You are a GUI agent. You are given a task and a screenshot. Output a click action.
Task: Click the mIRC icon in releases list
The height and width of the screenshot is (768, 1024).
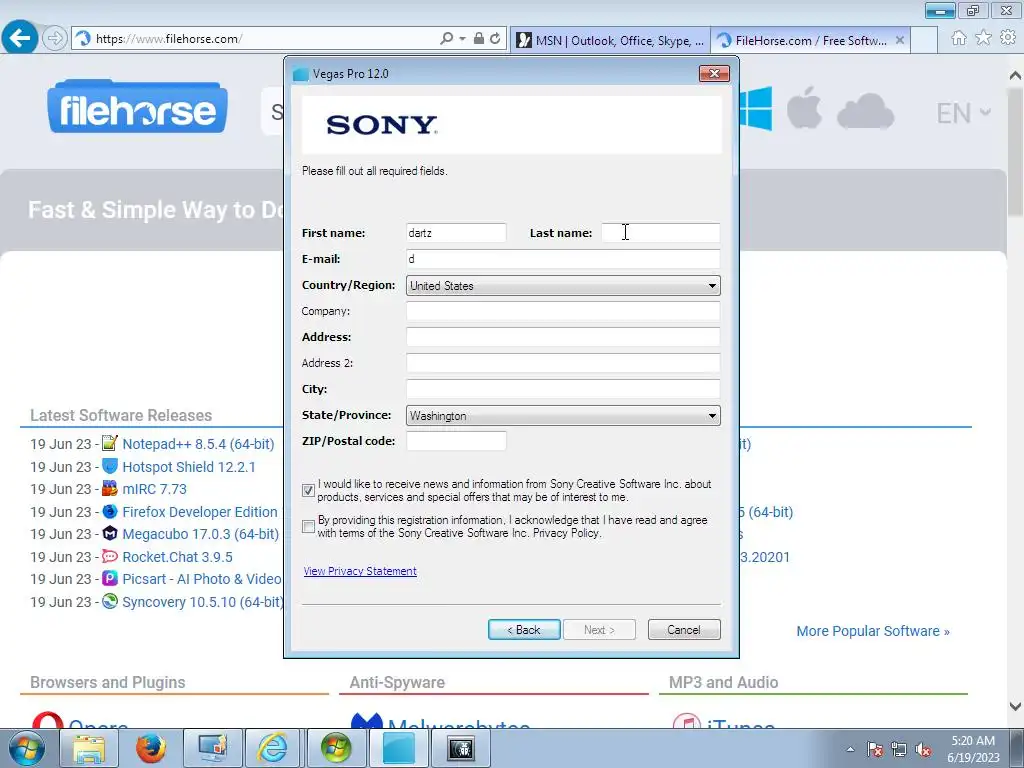click(x=110, y=488)
